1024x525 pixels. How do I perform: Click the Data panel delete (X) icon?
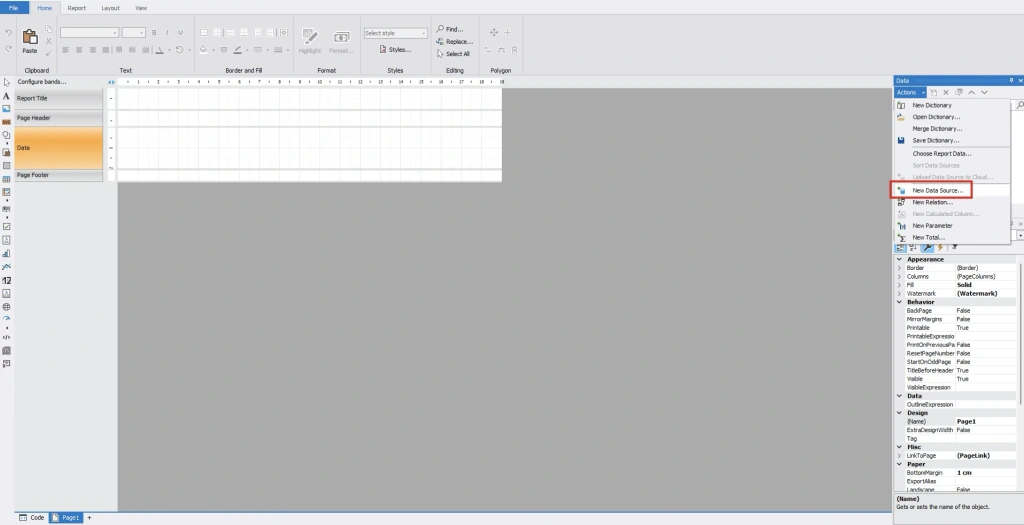(x=946, y=93)
